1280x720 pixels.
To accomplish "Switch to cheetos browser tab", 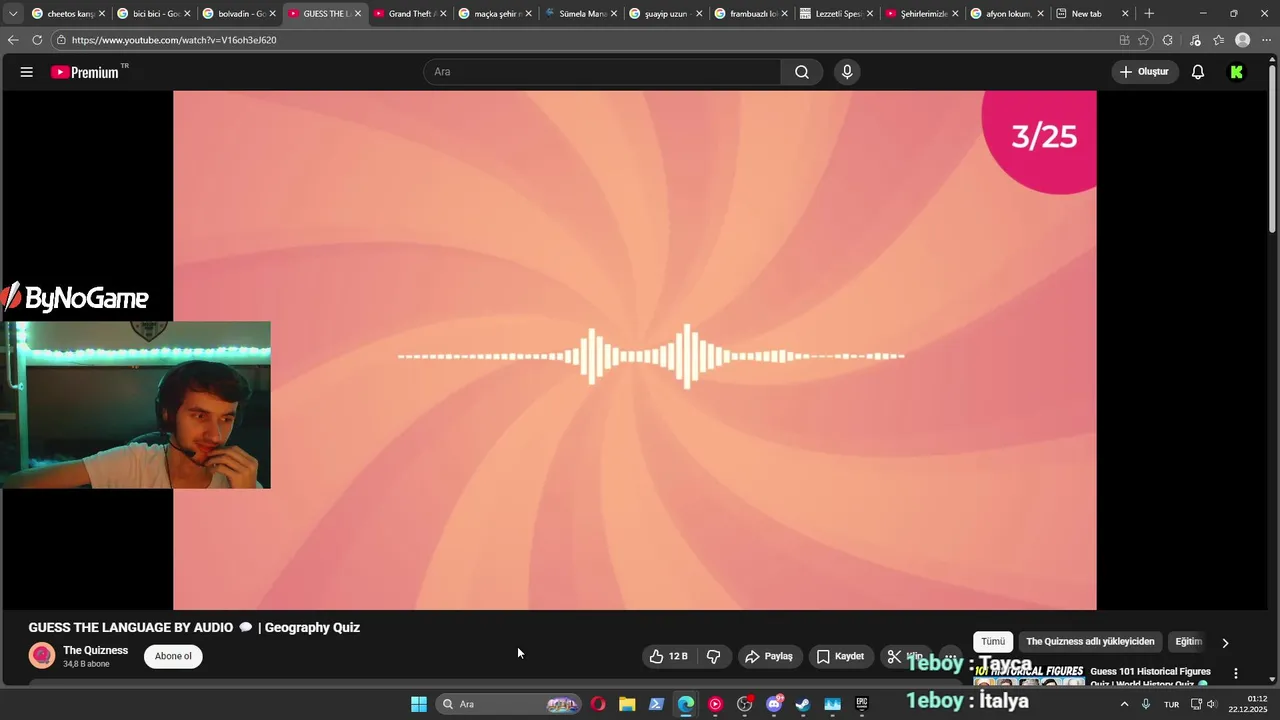I will tap(68, 13).
